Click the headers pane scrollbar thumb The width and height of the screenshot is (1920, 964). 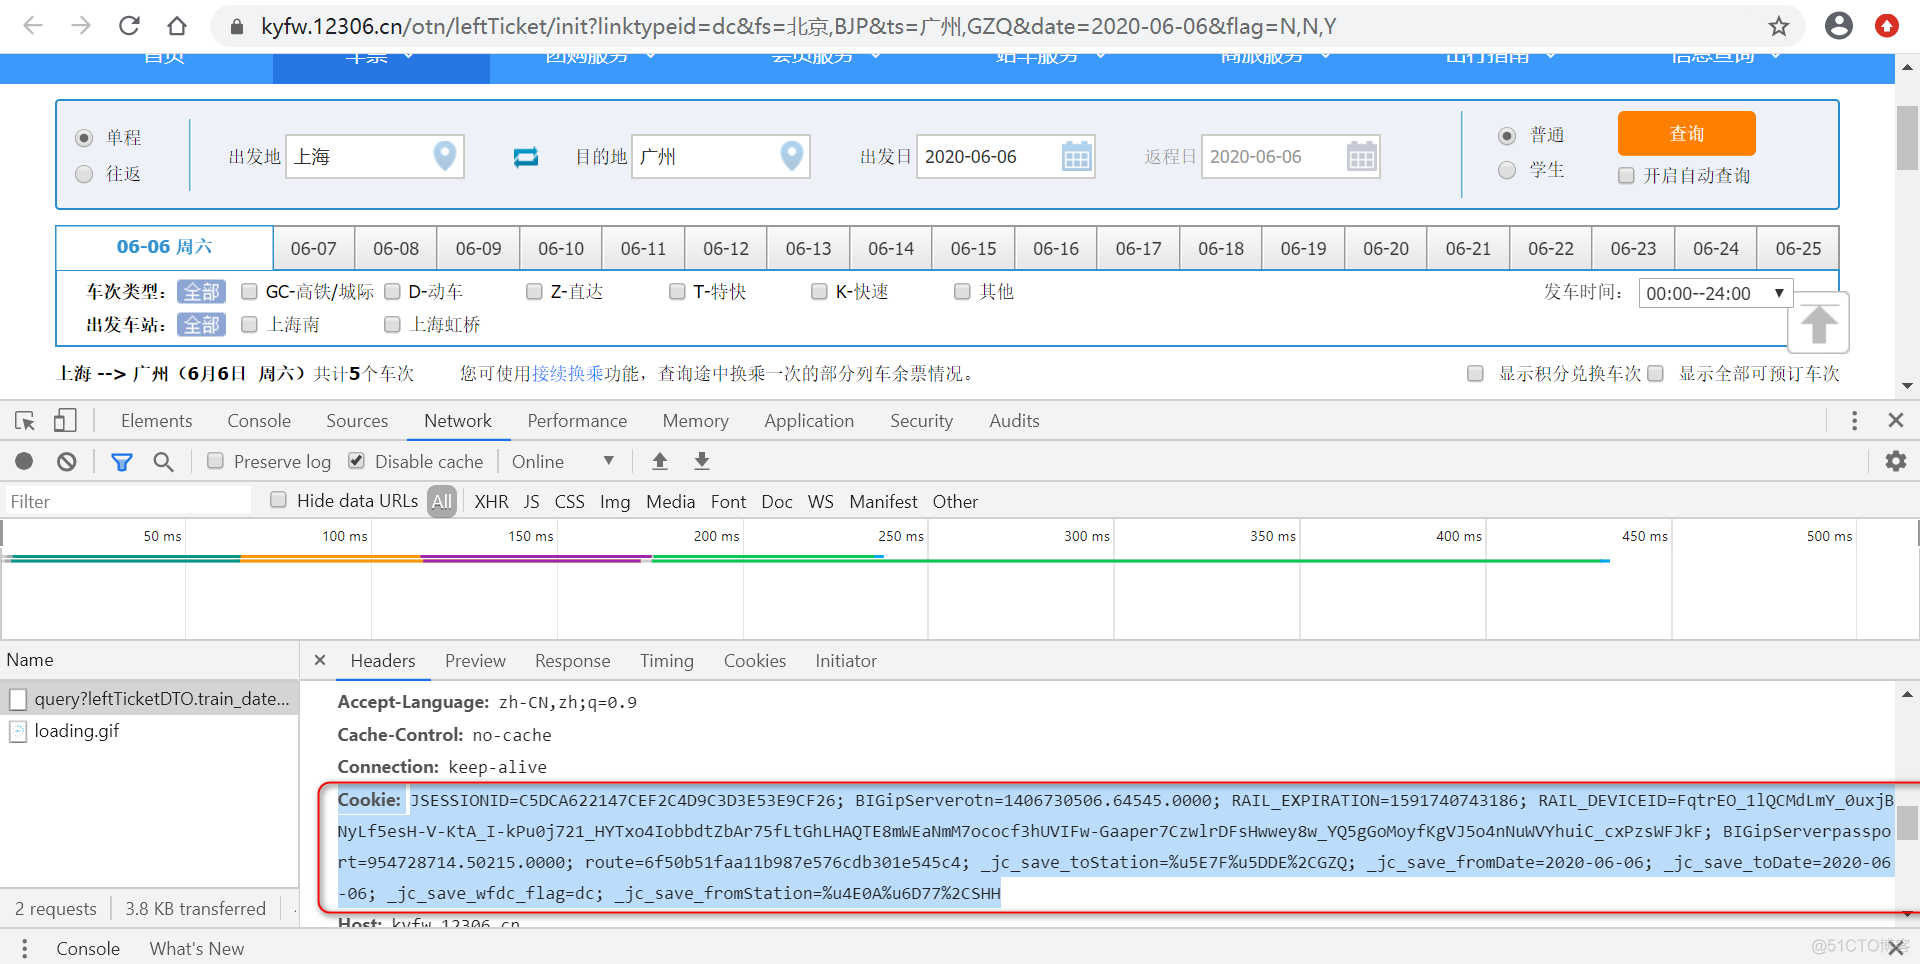[x=1907, y=823]
